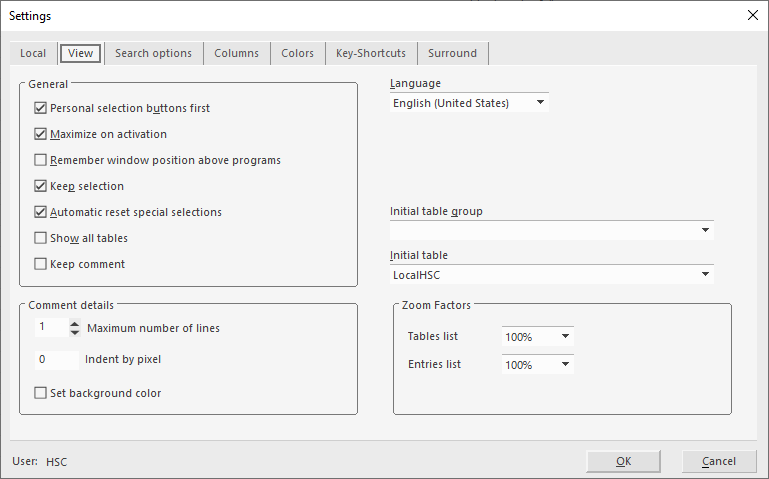Viewport: 769px width, 479px height.
Task: Decrease maximum number of lines with down arrow
Action: pos(75,333)
